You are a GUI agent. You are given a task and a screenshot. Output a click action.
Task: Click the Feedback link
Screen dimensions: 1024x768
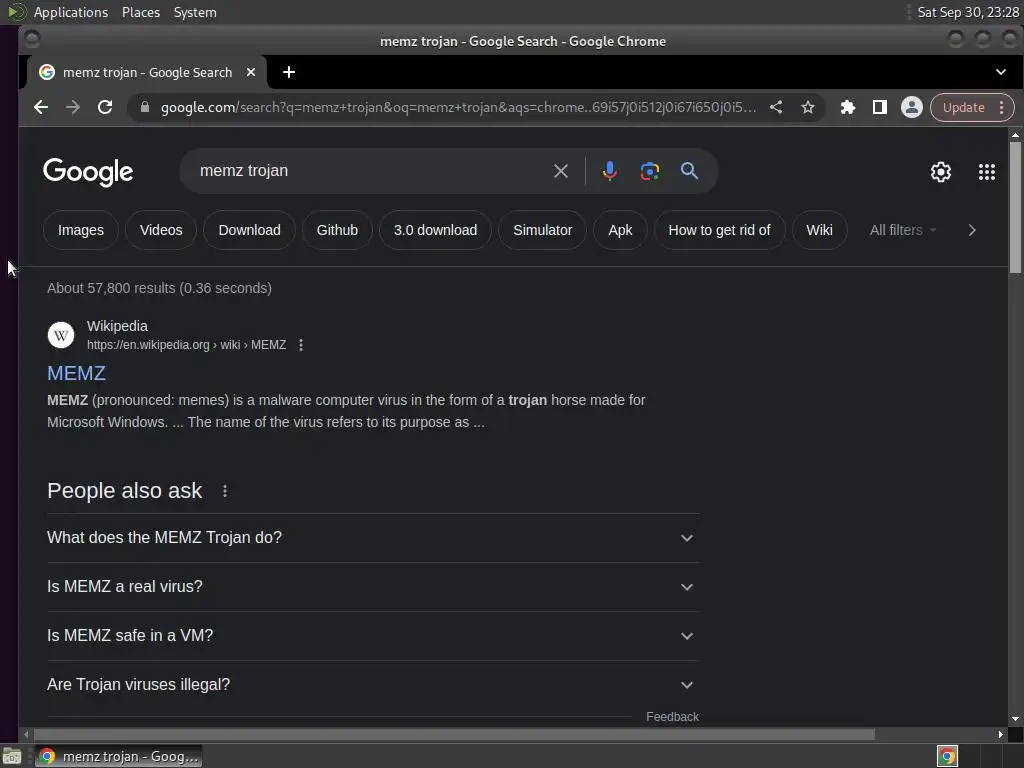672,716
